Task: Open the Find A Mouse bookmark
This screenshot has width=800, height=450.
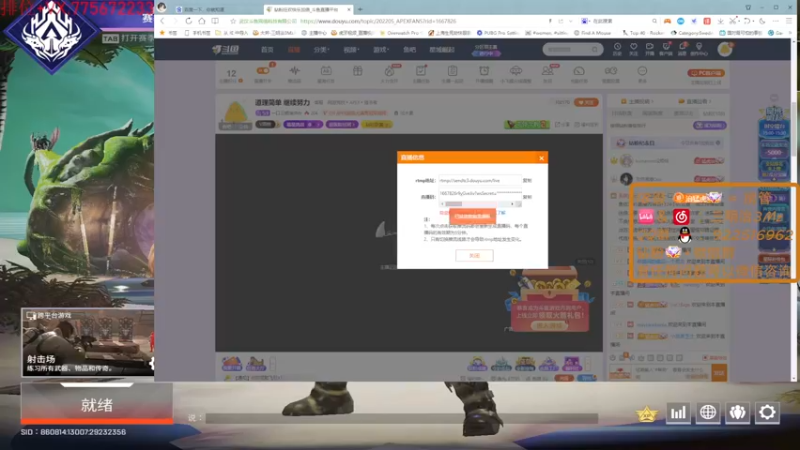Action: click(592, 33)
